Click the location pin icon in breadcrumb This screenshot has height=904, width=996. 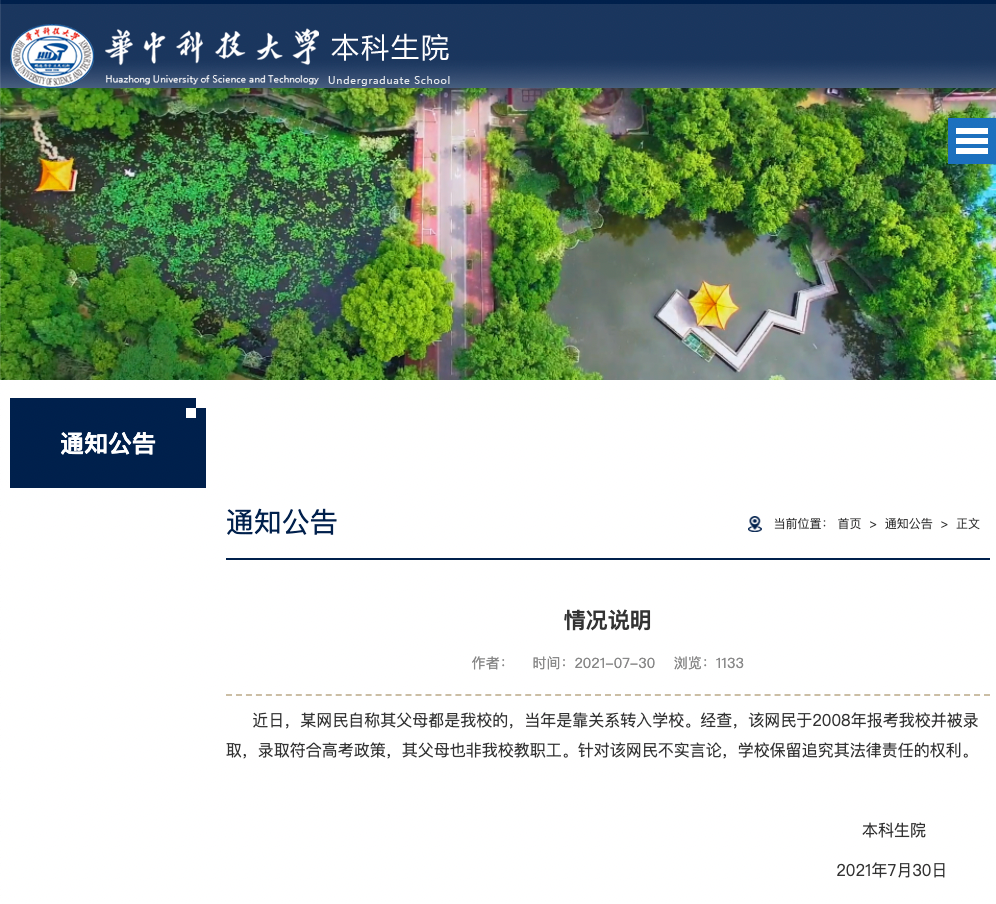point(755,524)
